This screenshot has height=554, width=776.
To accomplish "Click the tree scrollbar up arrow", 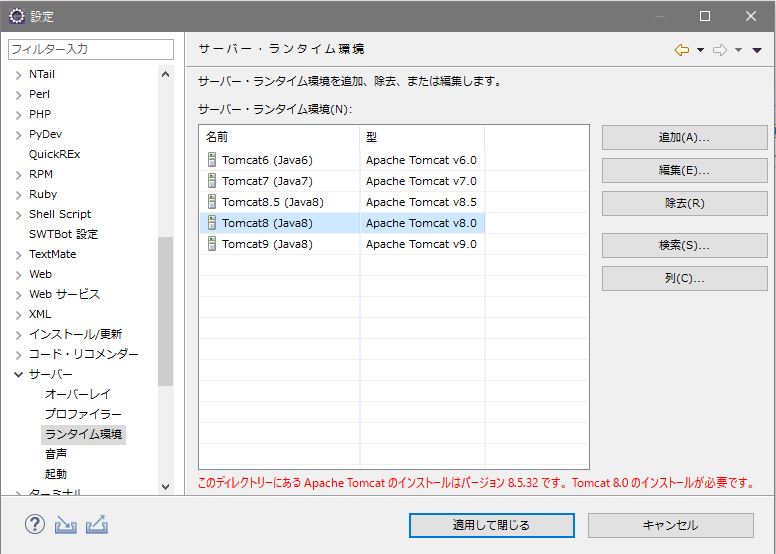I will pyautogui.click(x=165, y=74).
